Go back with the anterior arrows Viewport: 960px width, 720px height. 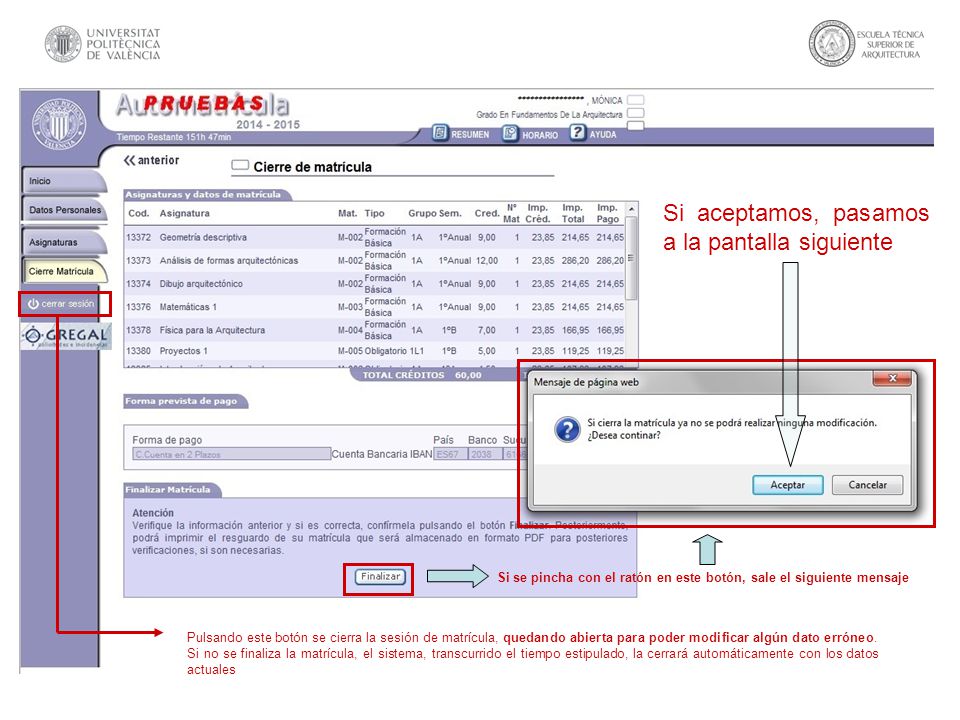(x=129, y=160)
